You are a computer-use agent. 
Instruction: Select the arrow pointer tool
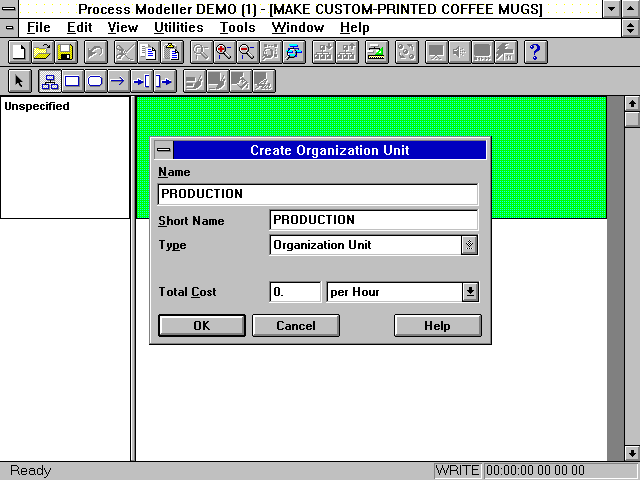click(x=20, y=81)
